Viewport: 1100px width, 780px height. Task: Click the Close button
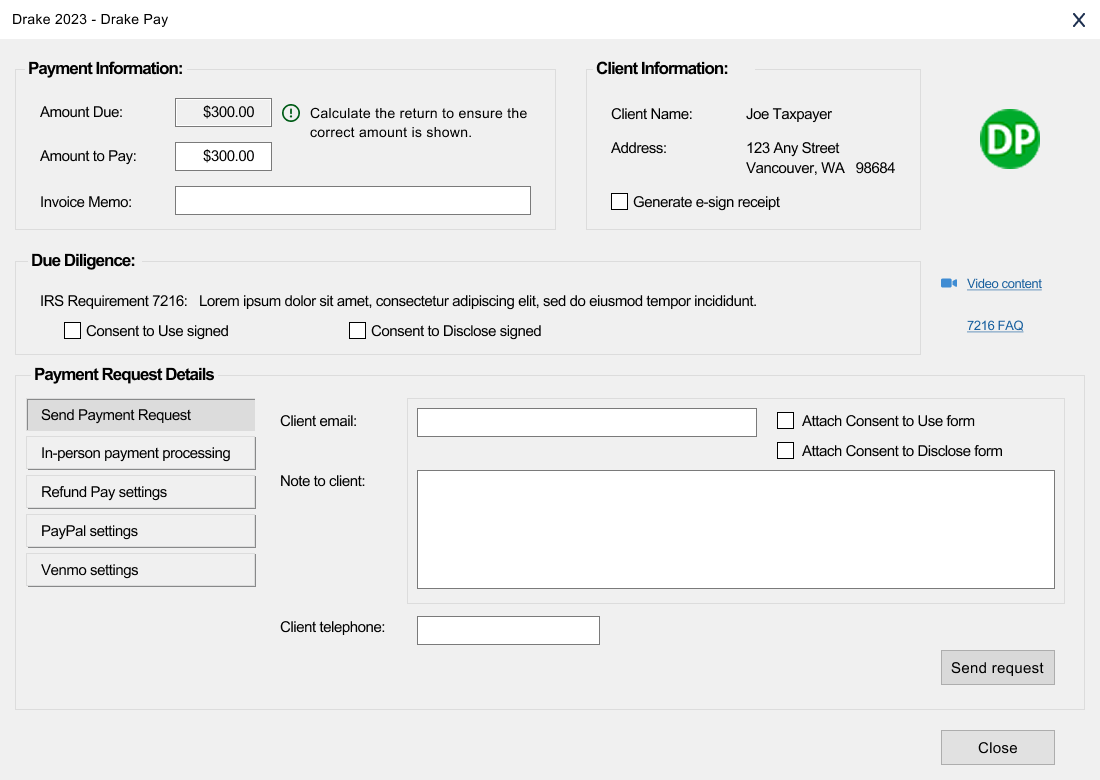pos(997,748)
